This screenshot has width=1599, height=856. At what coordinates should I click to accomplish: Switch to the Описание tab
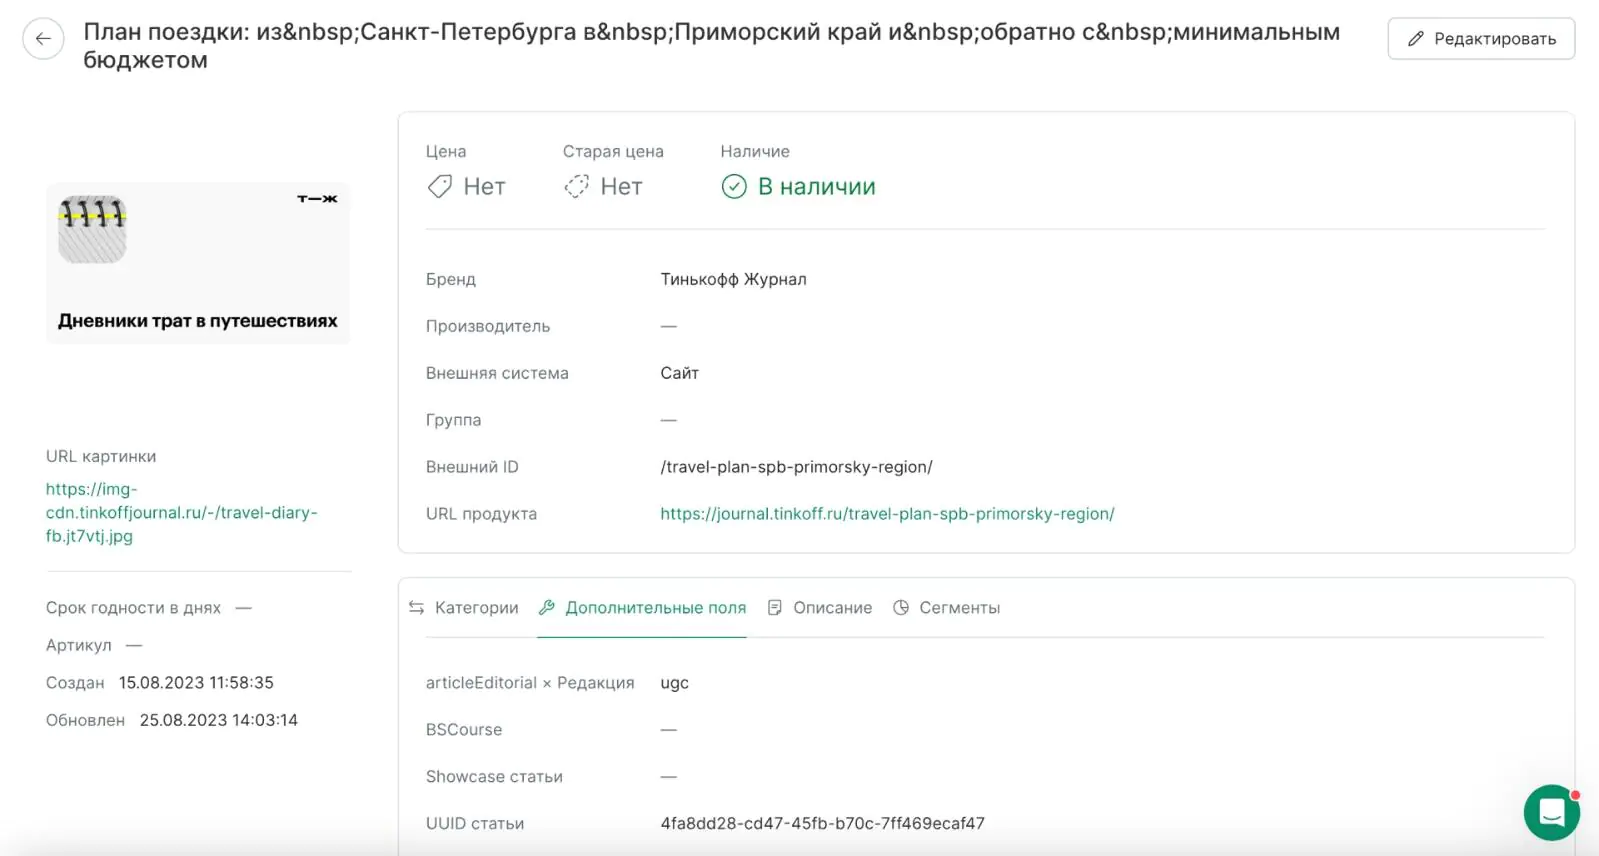click(x=820, y=608)
